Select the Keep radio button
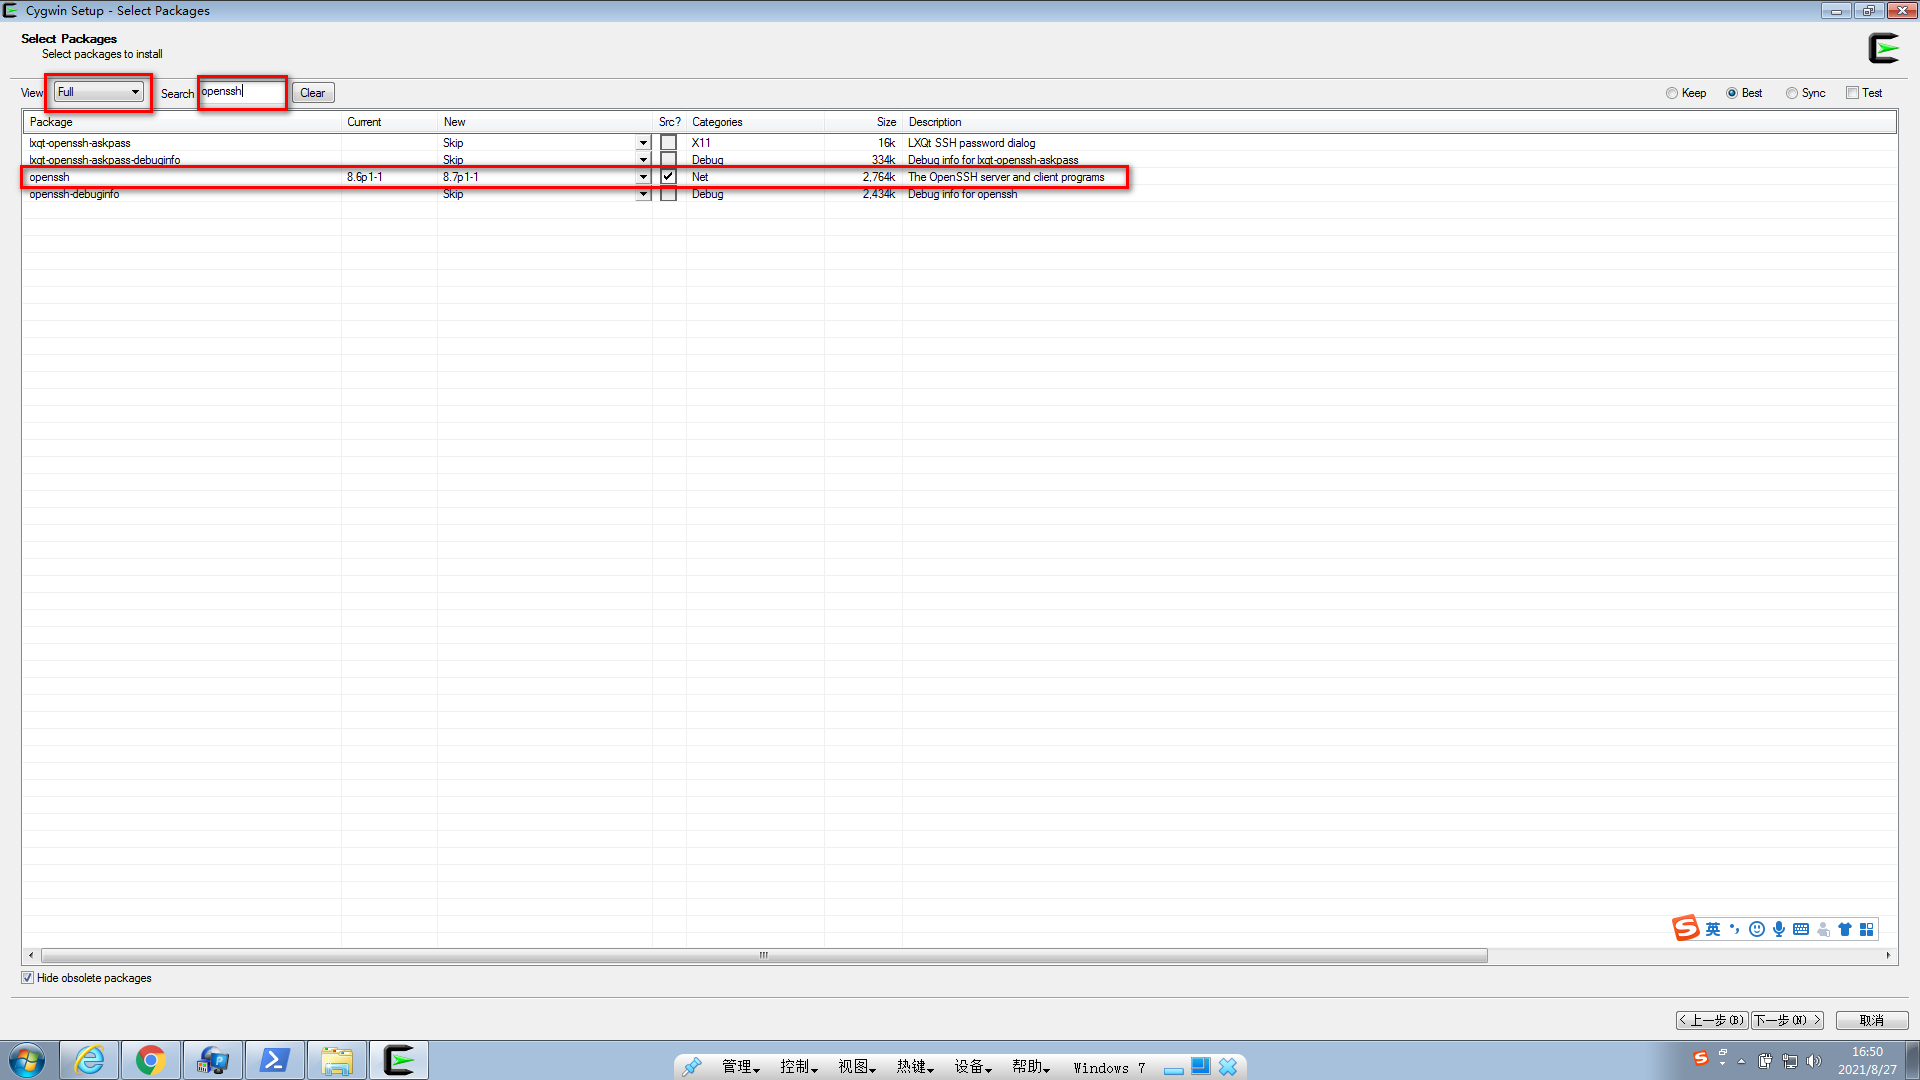The image size is (1920, 1080). (x=1672, y=93)
